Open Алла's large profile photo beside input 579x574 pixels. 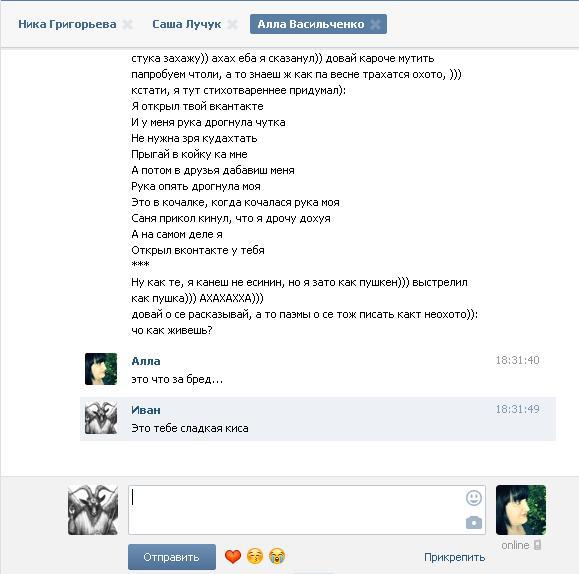[521, 510]
